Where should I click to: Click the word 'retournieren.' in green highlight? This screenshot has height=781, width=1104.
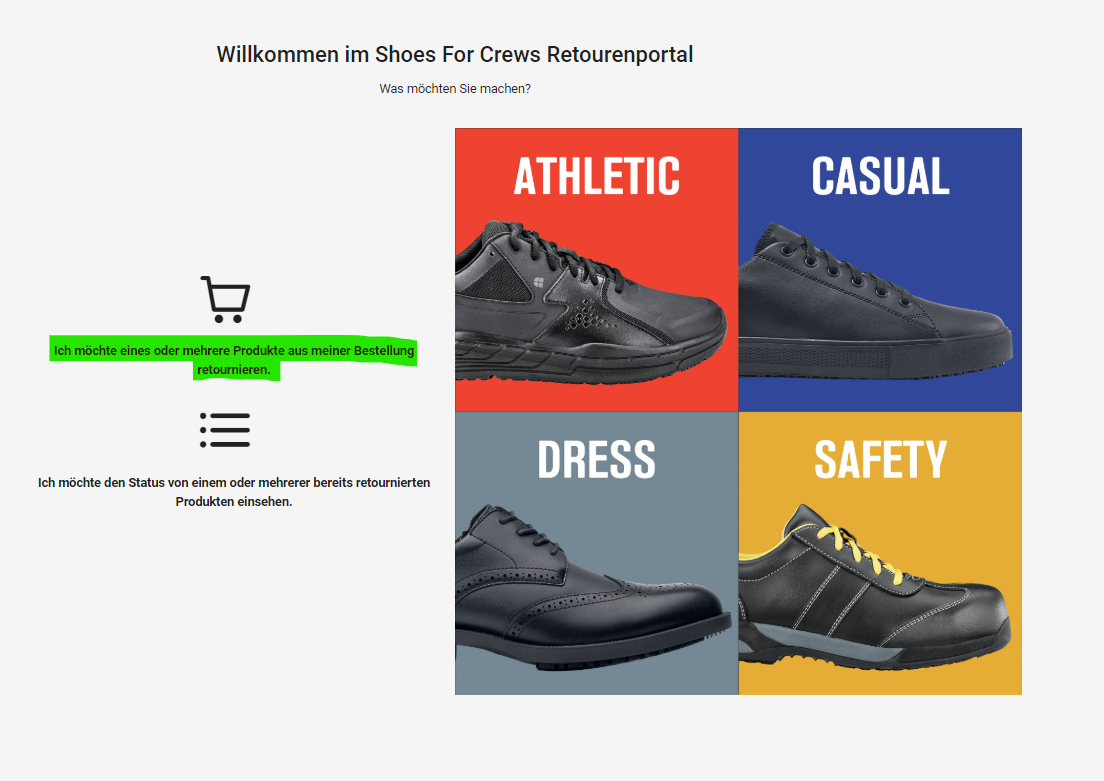[x=234, y=370]
